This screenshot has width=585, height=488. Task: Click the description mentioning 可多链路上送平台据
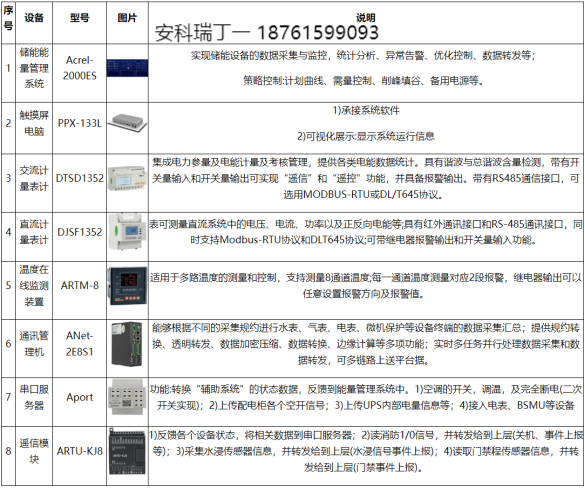[366, 344]
